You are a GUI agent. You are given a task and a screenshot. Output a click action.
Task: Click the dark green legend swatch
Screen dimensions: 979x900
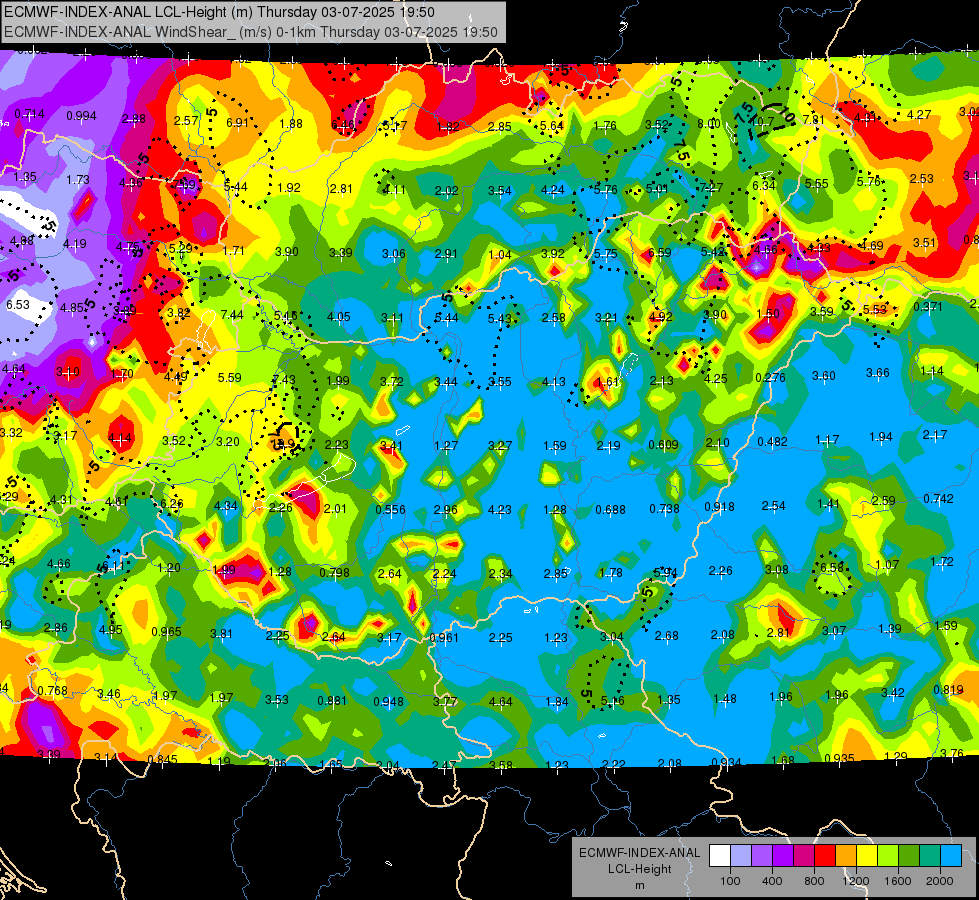click(x=908, y=856)
